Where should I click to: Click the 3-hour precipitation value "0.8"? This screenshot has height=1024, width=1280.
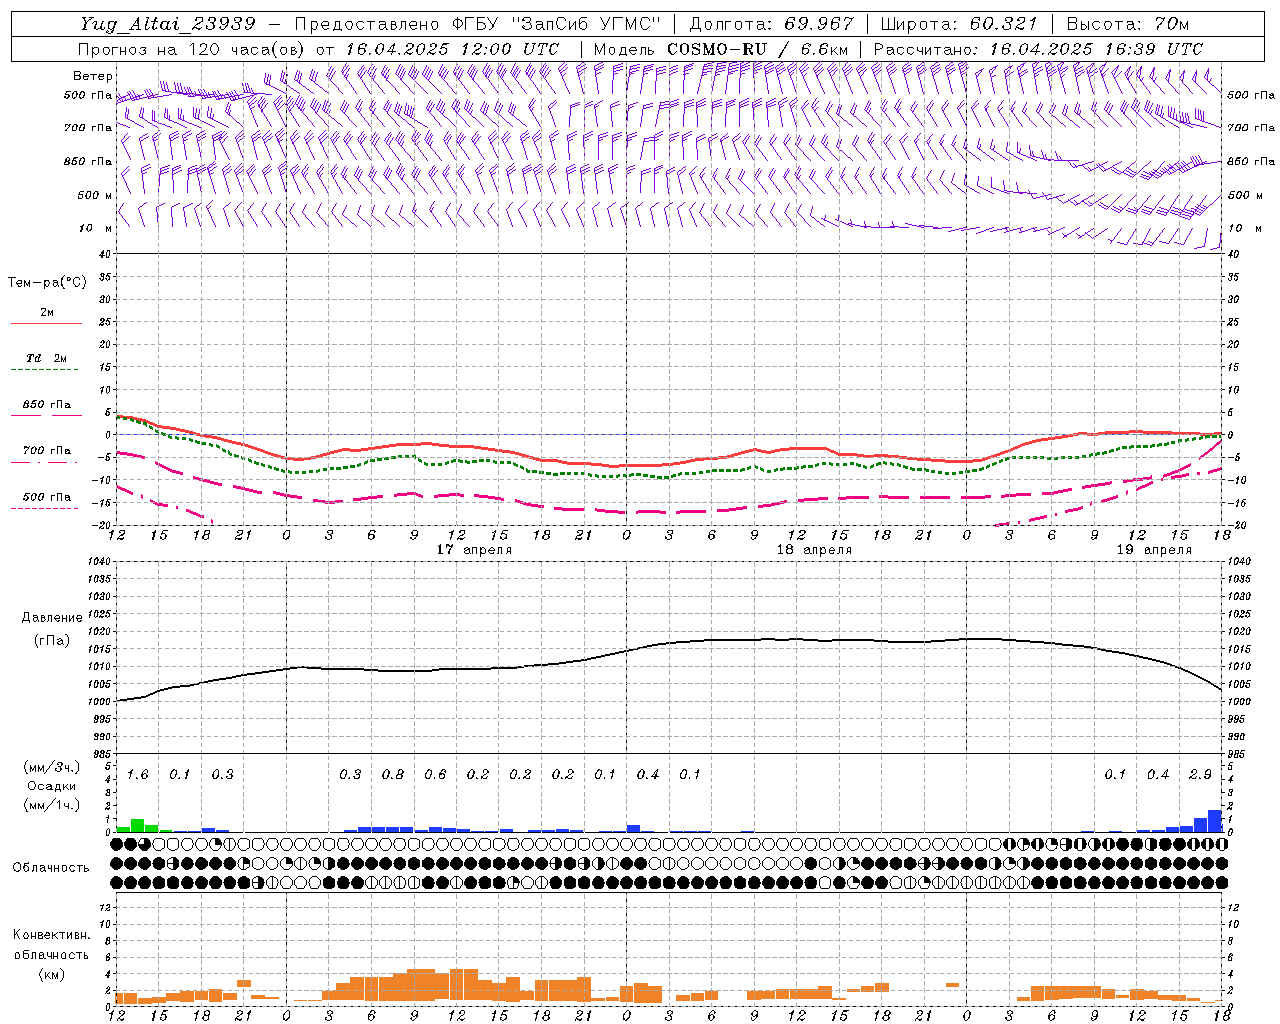point(393,775)
